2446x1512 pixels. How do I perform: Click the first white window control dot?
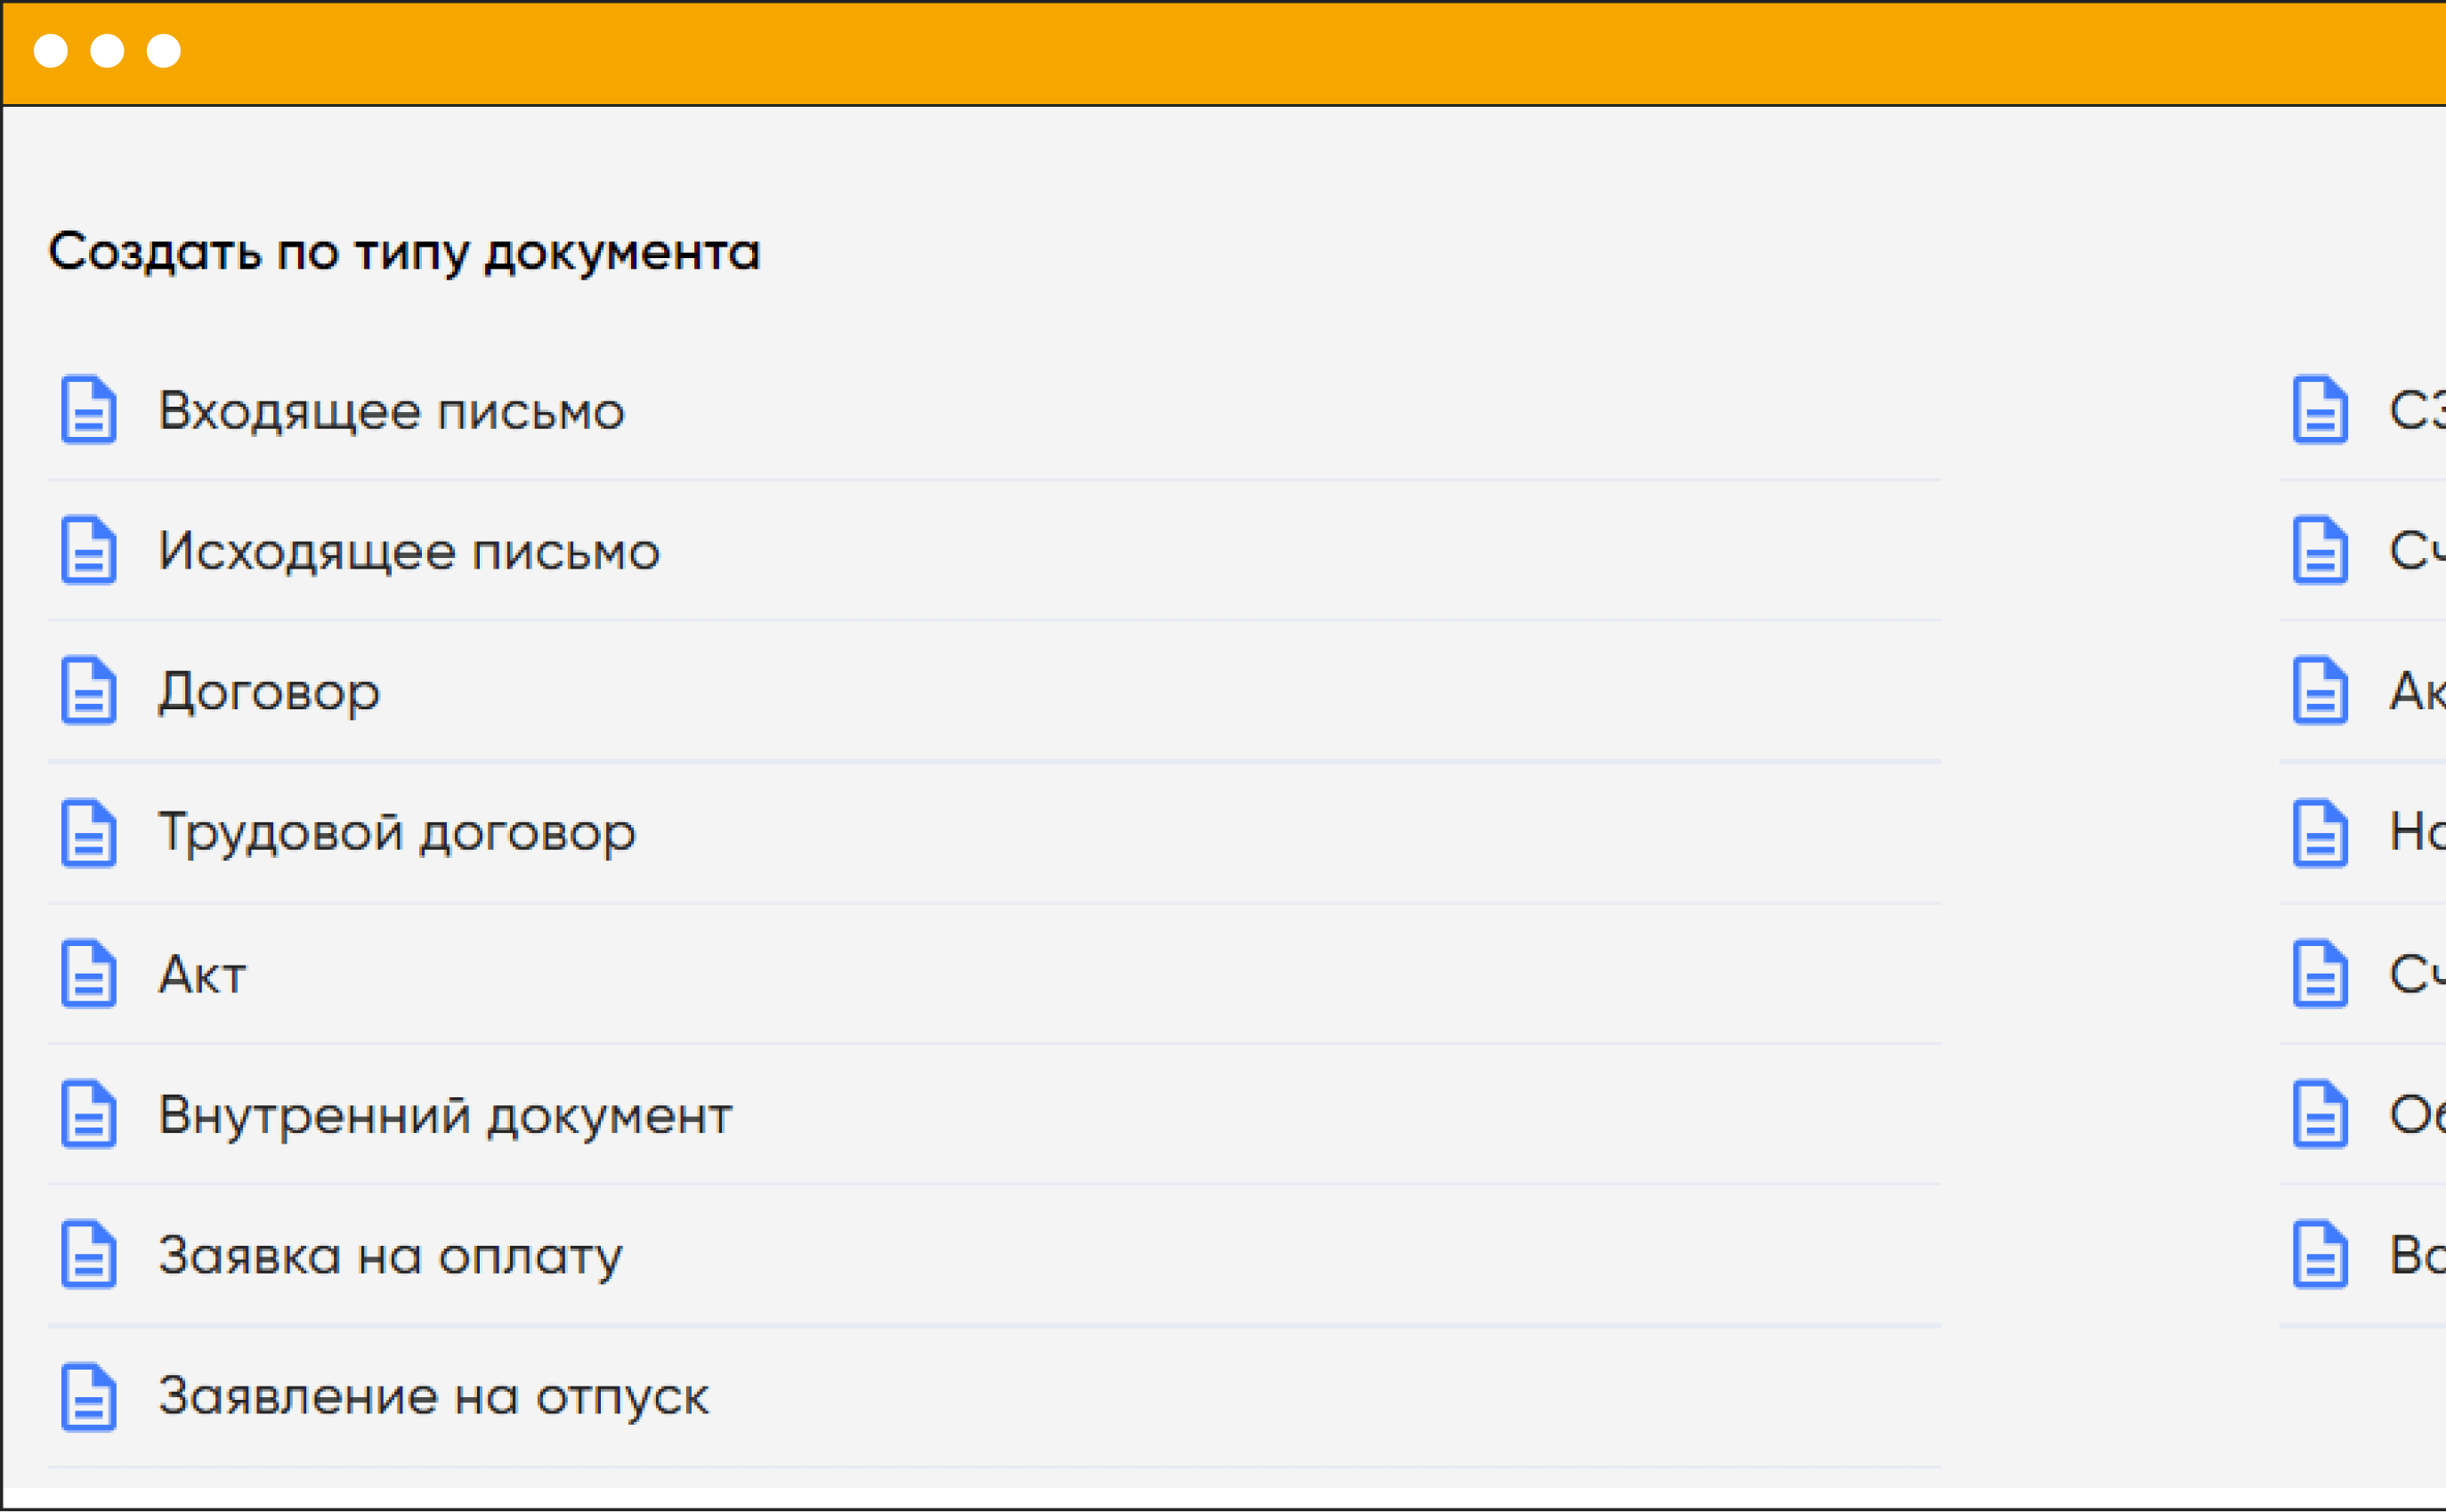(51, 51)
